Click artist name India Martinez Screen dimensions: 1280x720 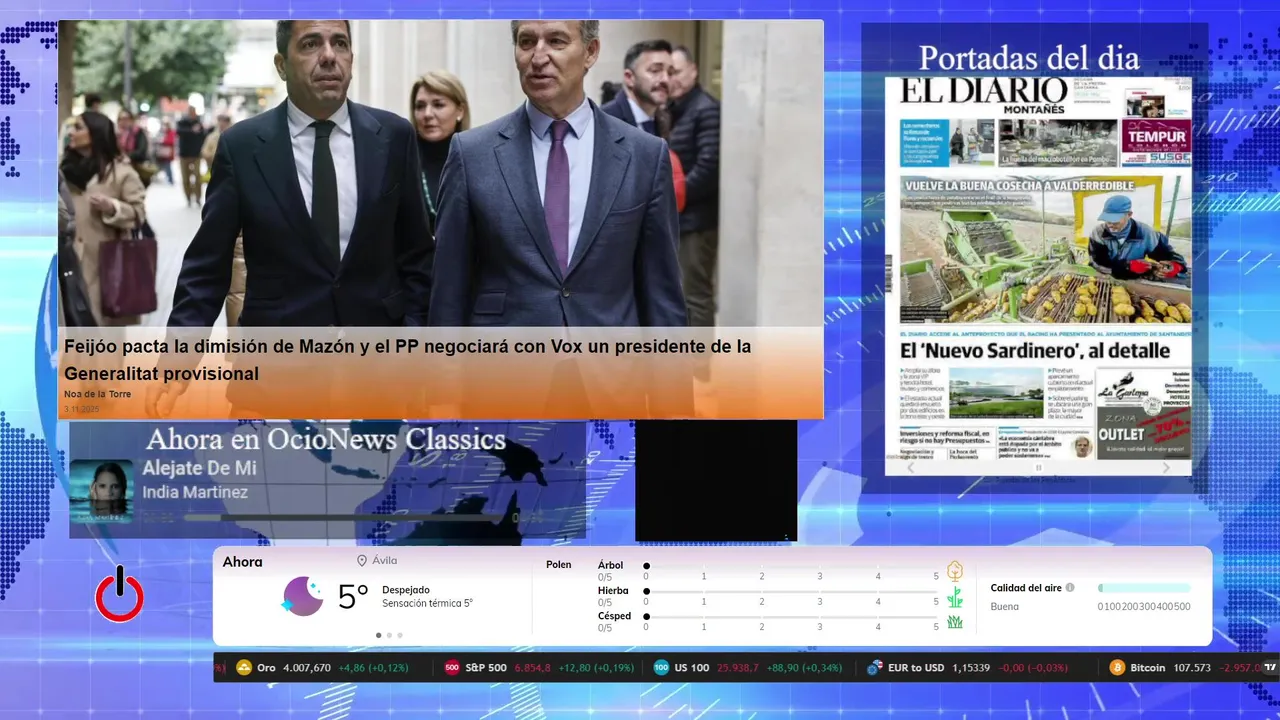coord(195,492)
